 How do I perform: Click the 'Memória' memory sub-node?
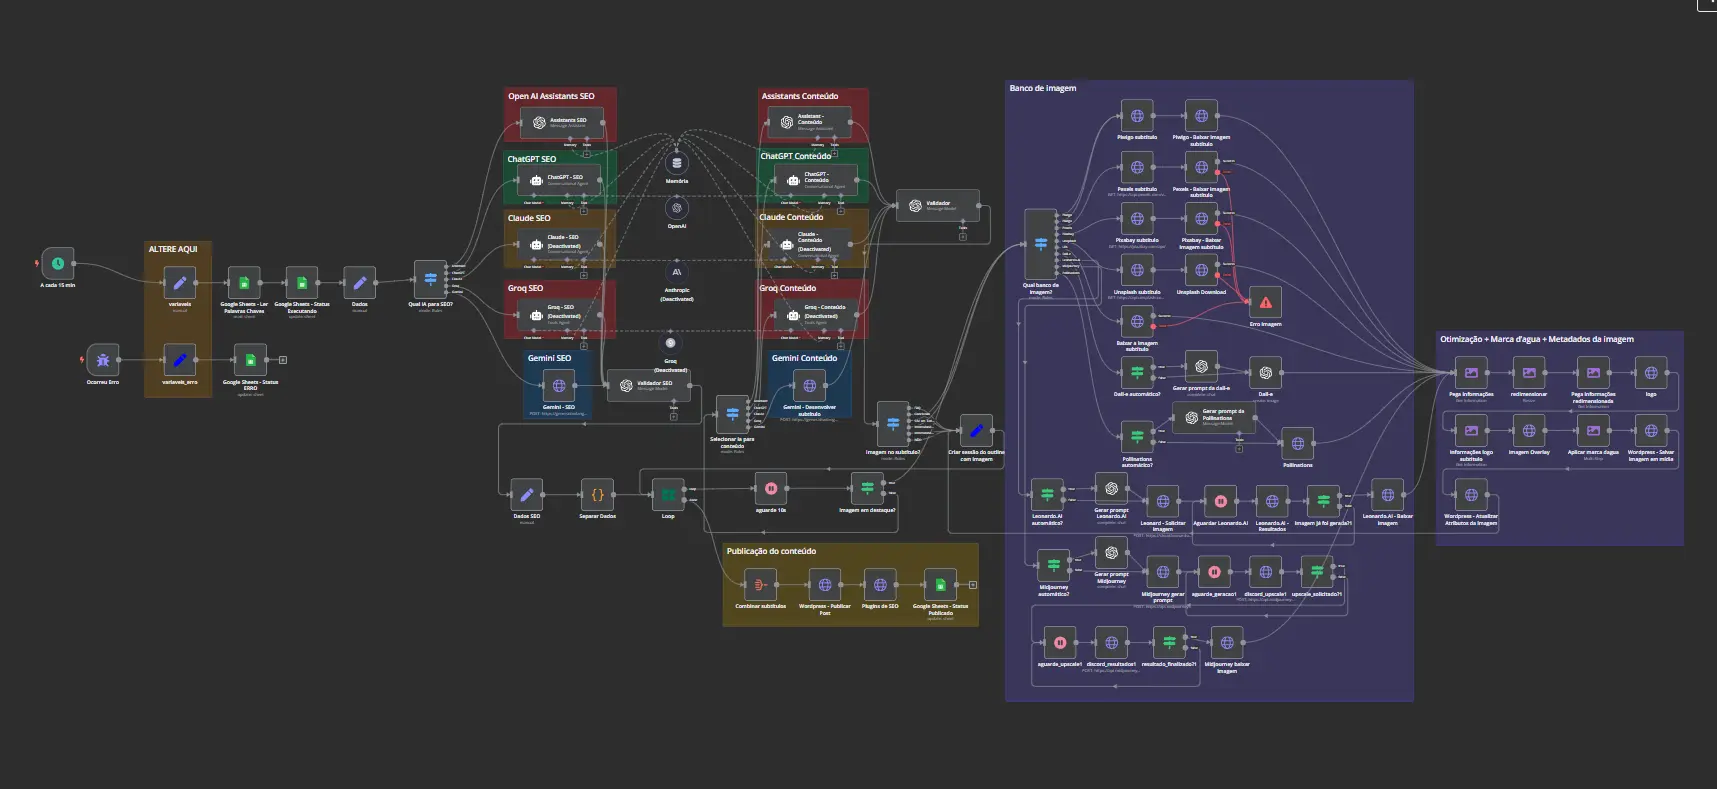coord(677,163)
